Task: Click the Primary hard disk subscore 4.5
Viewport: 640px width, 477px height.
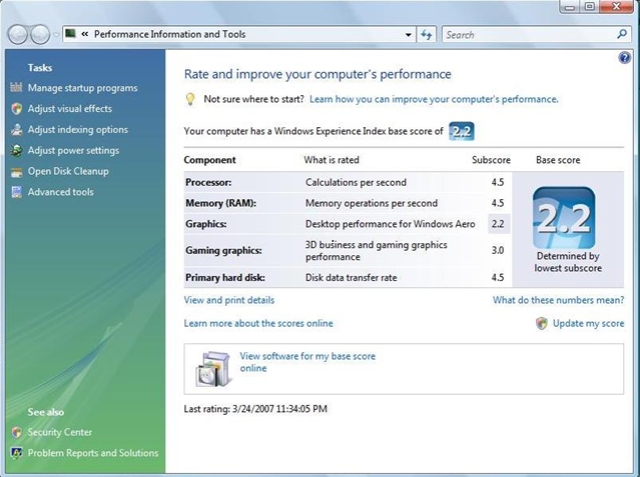Action: point(498,278)
